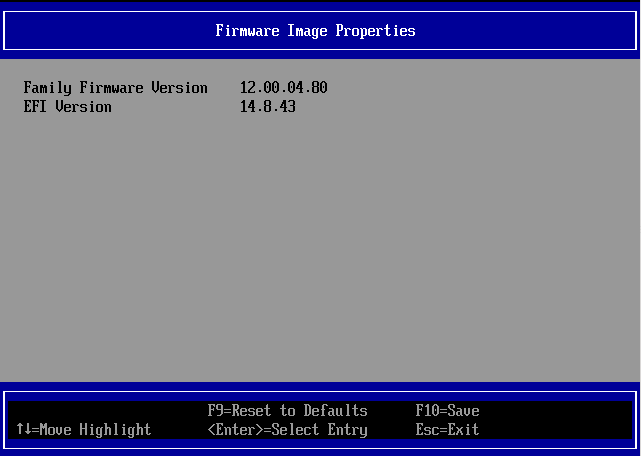
Task: Click the up-down arrows Move Highlight icon
Action: click(x=23, y=430)
